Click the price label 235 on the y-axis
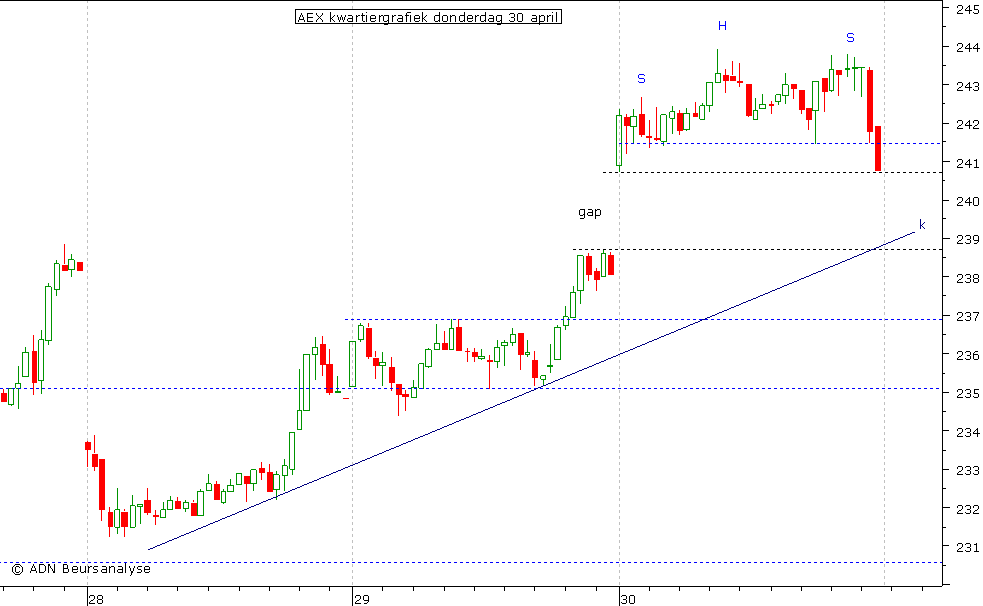The image size is (983, 606). (968, 394)
